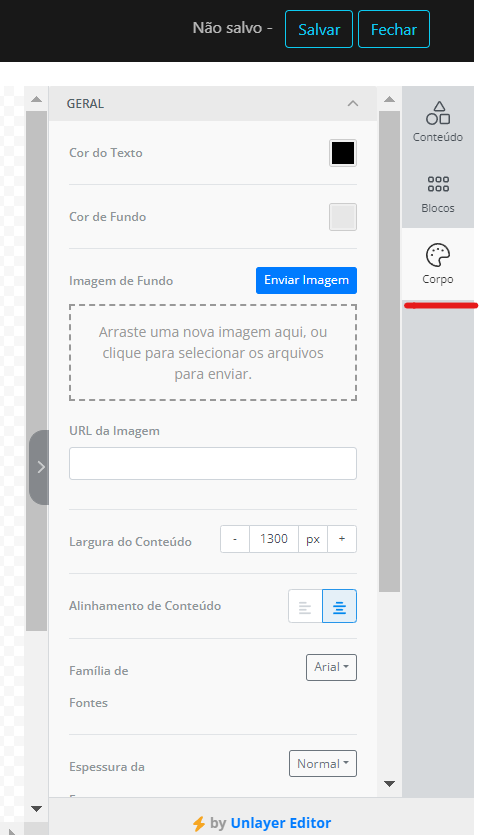479x835 pixels.
Task: Choose center content alignment icon
Action: (x=339, y=607)
